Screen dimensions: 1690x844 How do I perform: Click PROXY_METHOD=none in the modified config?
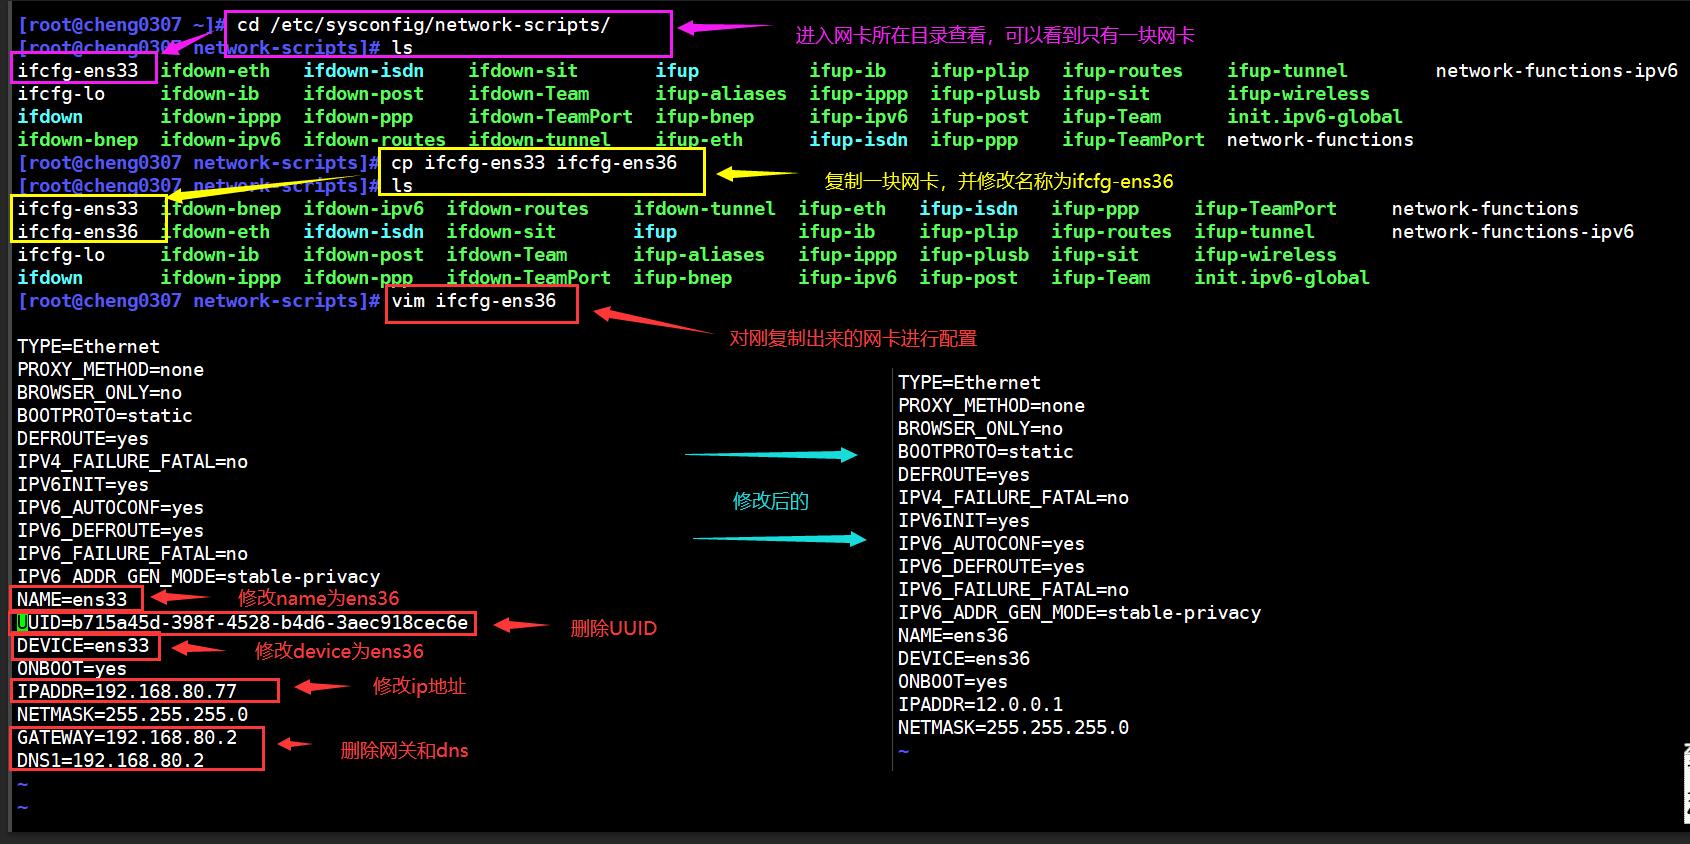[991, 405]
